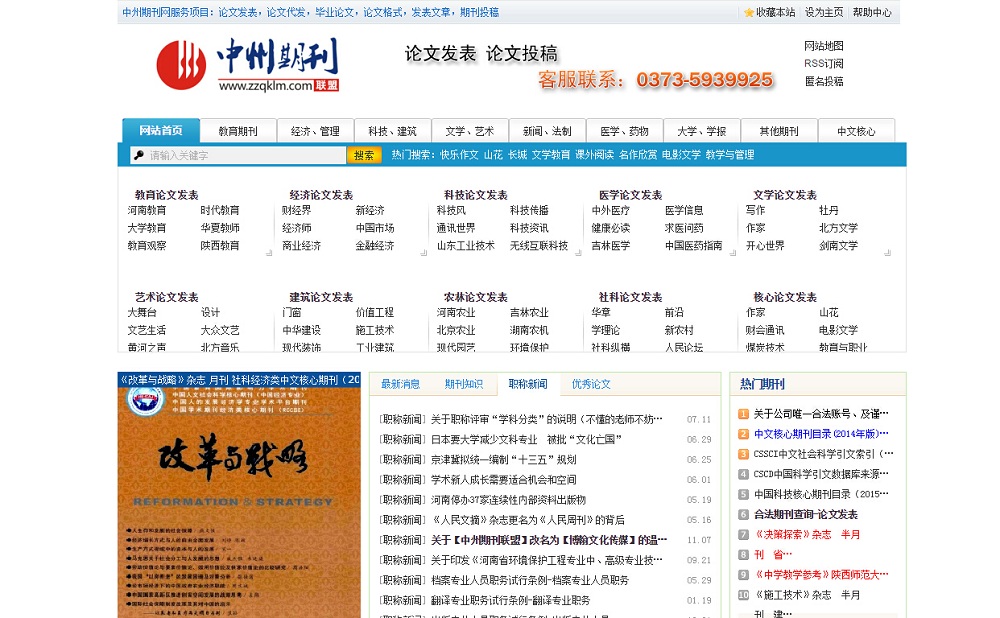
Task: Open 《施工技术》杂志 半月 link
Action: coord(807,595)
